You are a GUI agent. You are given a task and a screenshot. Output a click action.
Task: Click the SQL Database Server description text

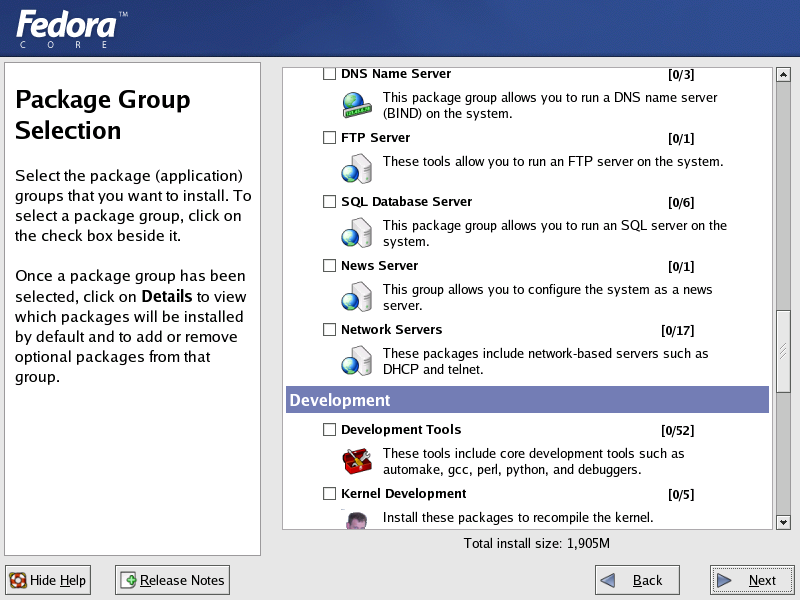point(555,233)
